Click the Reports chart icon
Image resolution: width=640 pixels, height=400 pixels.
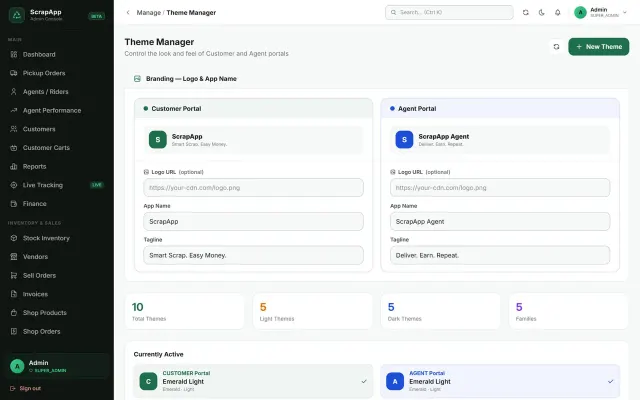click(x=13, y=167)
